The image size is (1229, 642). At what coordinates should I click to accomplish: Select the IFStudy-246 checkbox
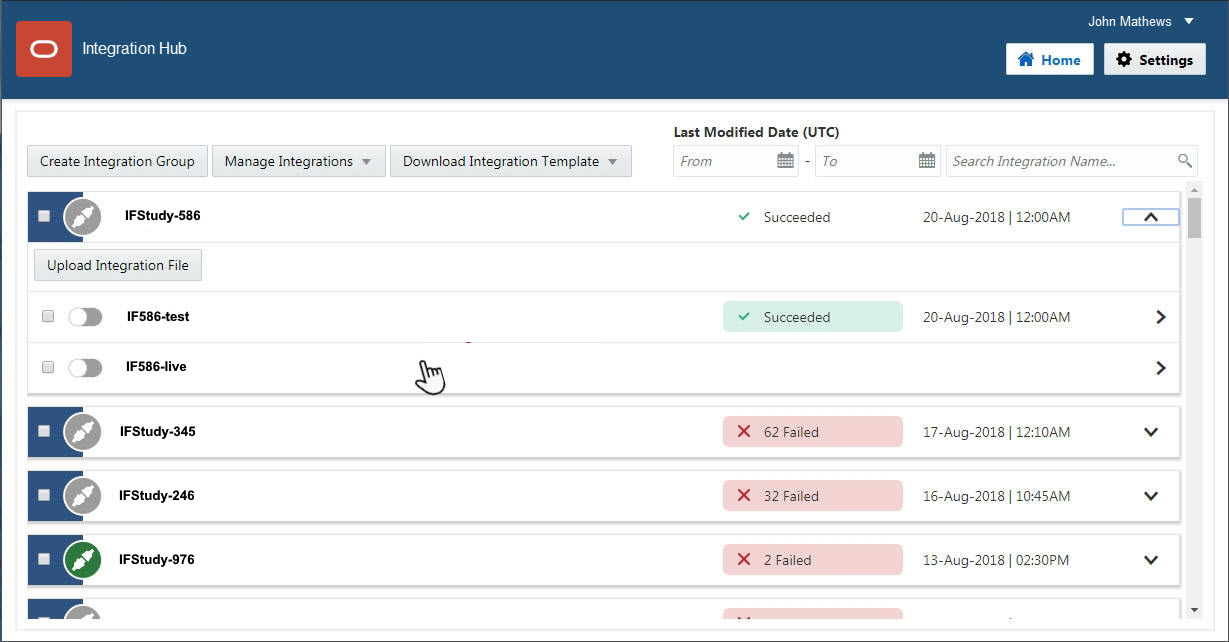pos(44,495)
